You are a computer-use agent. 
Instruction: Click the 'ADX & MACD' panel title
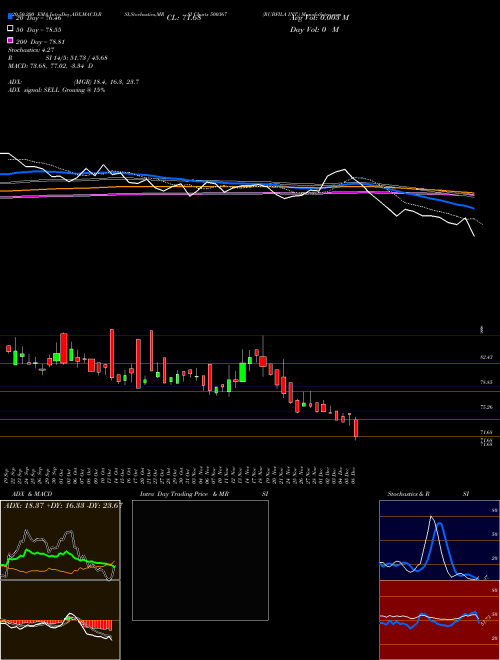click(x=32, y=494)
